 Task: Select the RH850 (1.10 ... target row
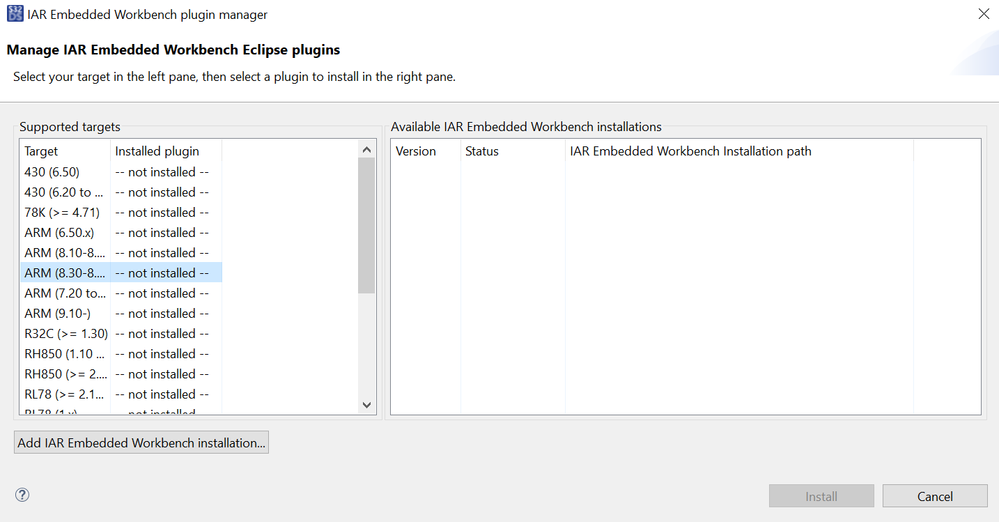[x=121, y=354]
